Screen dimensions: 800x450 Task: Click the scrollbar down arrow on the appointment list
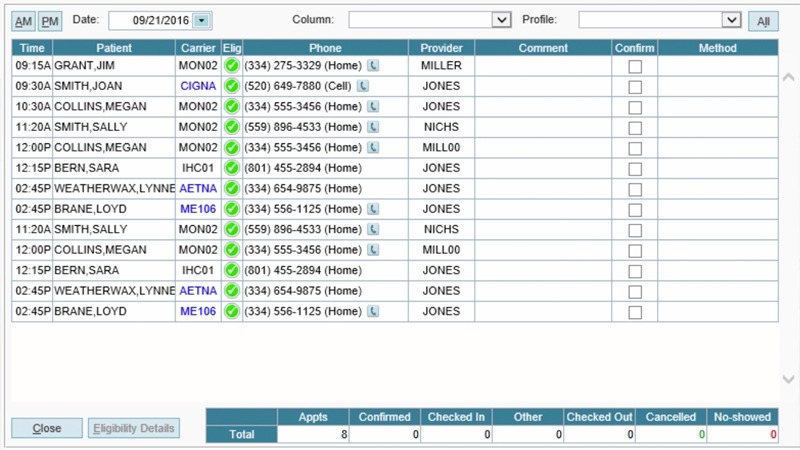tap(788, 379)
